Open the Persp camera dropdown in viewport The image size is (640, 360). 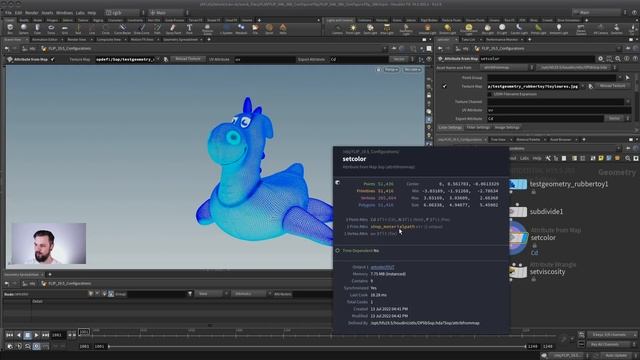point(391,70)
